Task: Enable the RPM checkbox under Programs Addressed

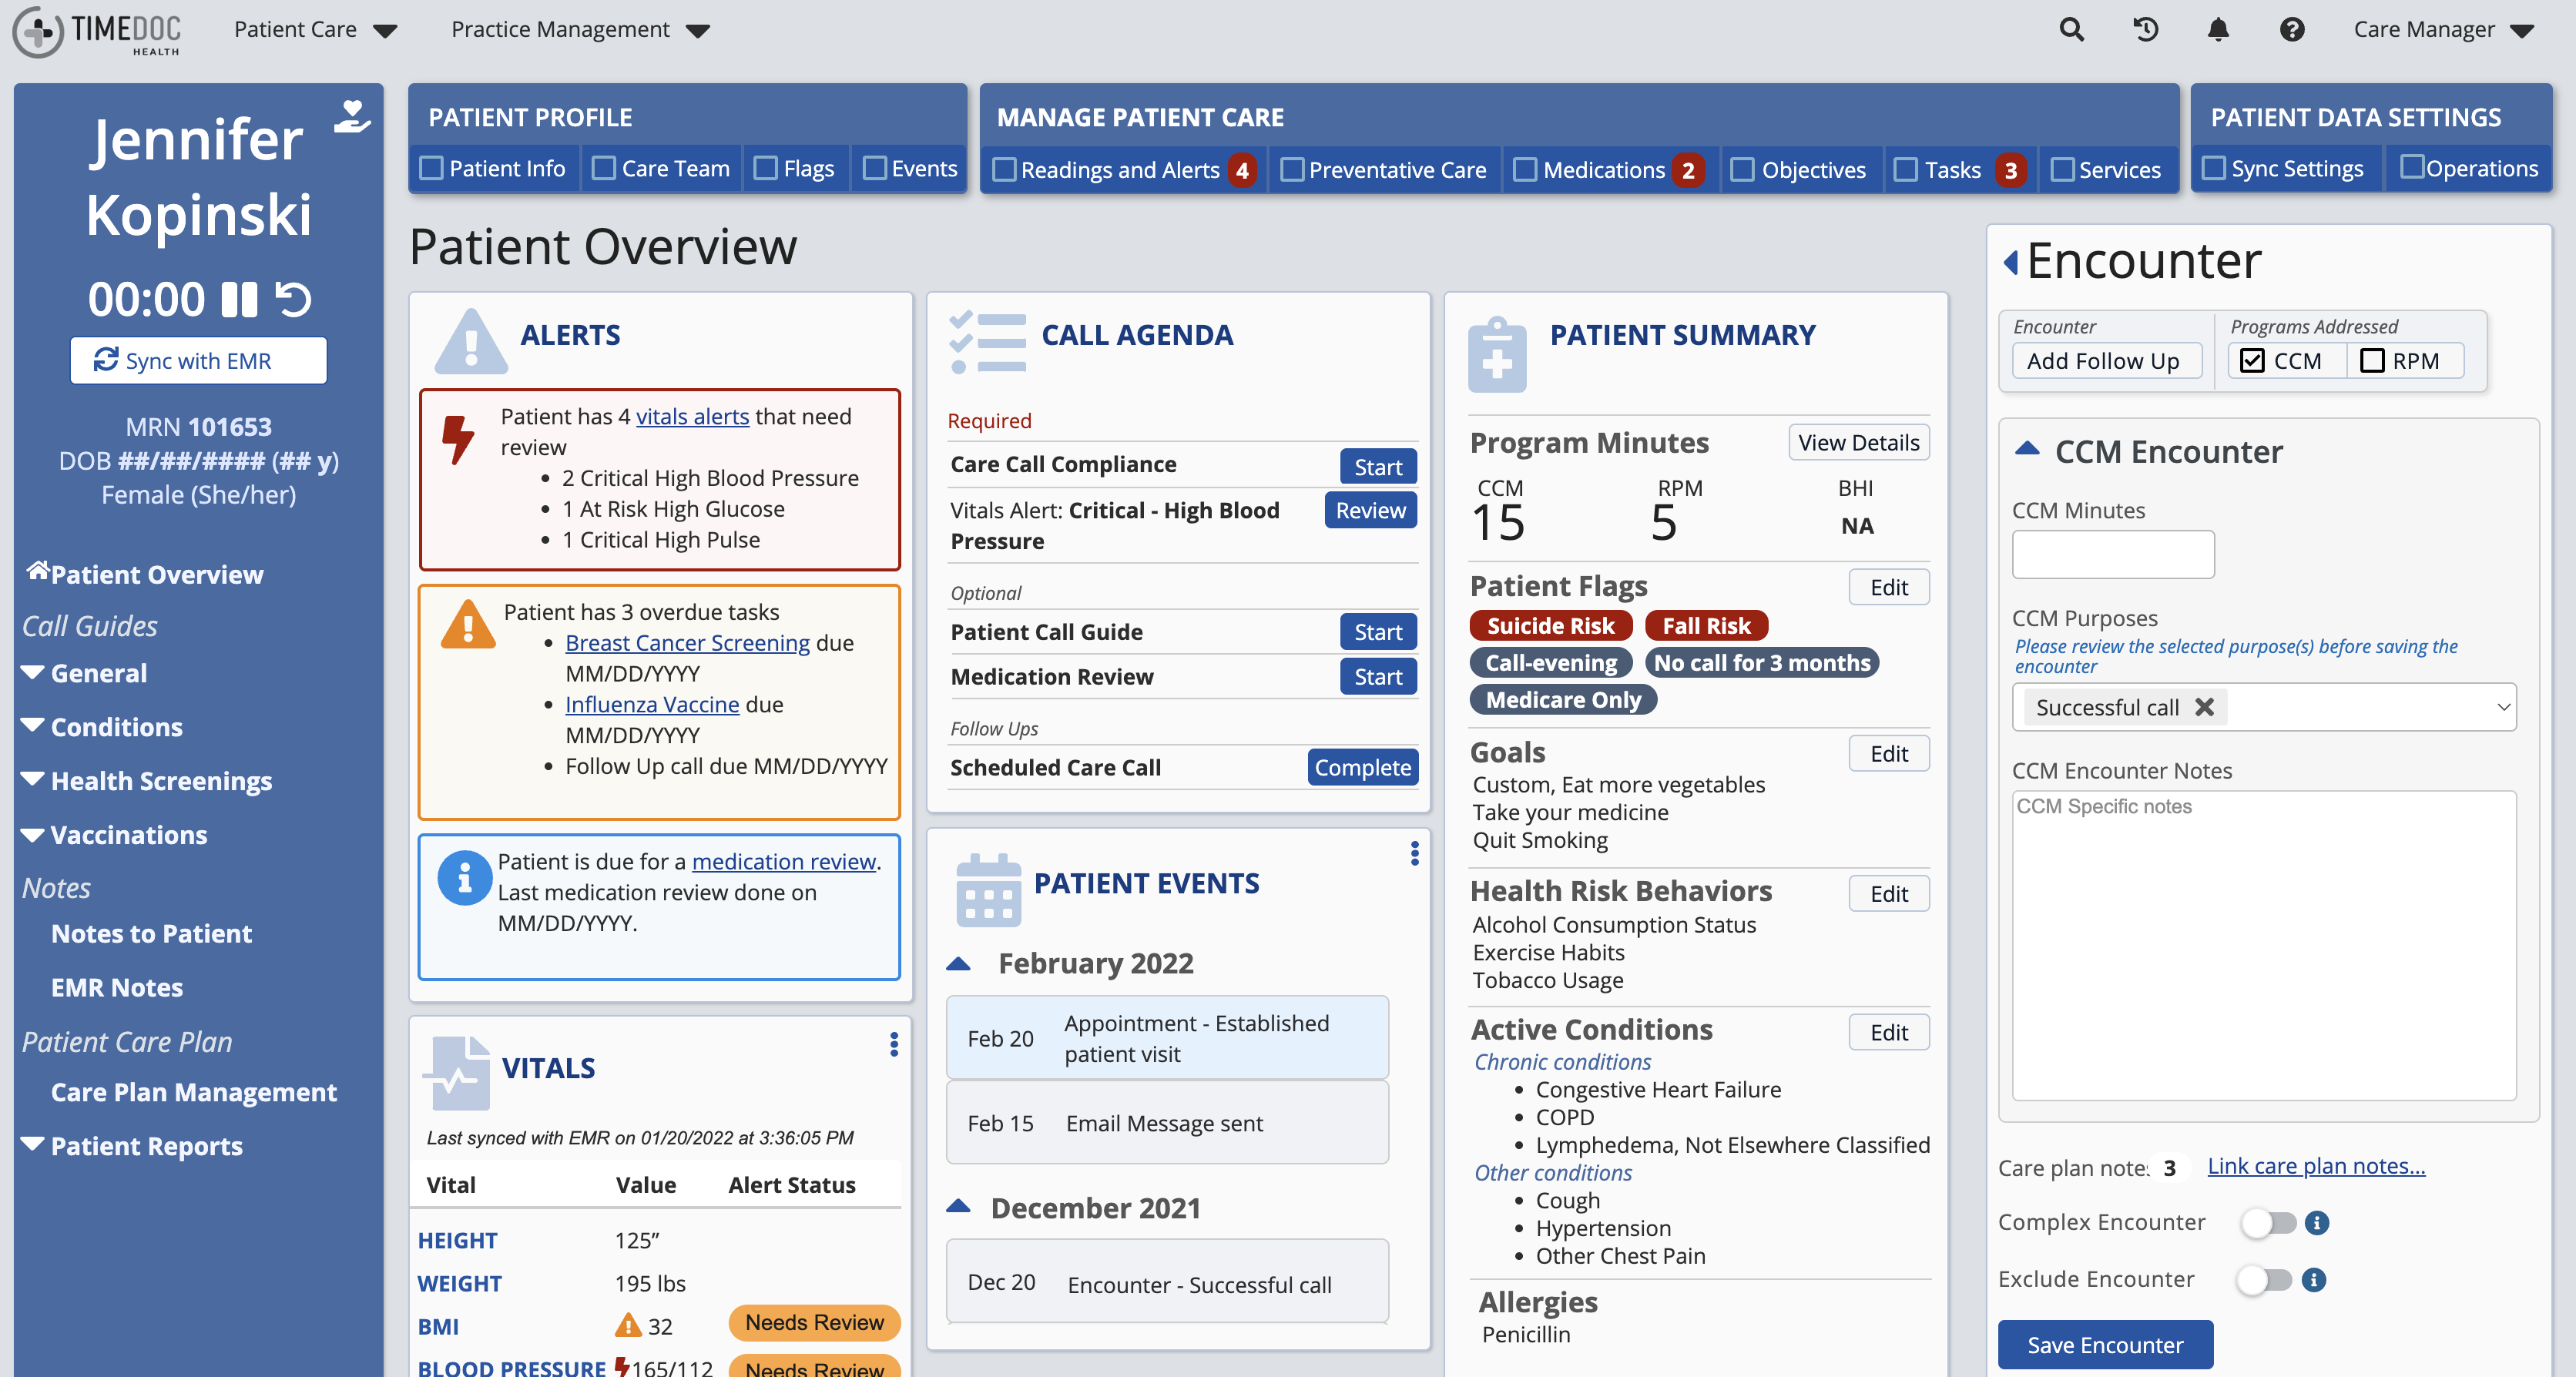Action: 2374,360
